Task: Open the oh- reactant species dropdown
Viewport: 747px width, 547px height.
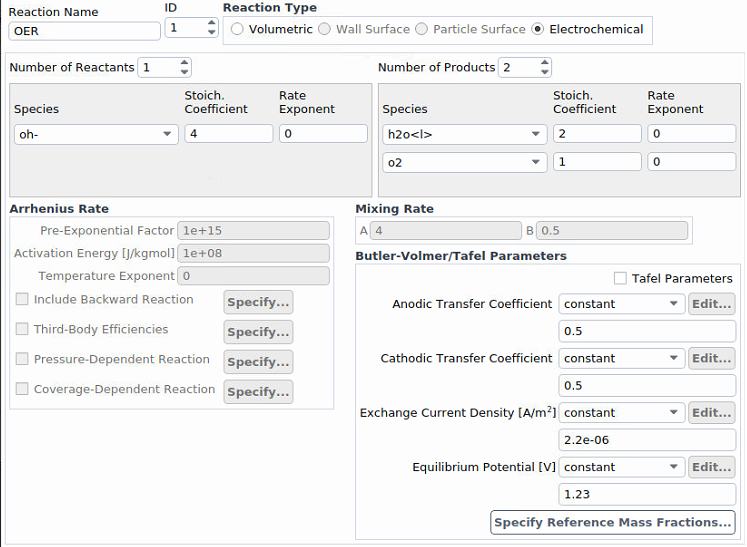Action: point(96,134)
